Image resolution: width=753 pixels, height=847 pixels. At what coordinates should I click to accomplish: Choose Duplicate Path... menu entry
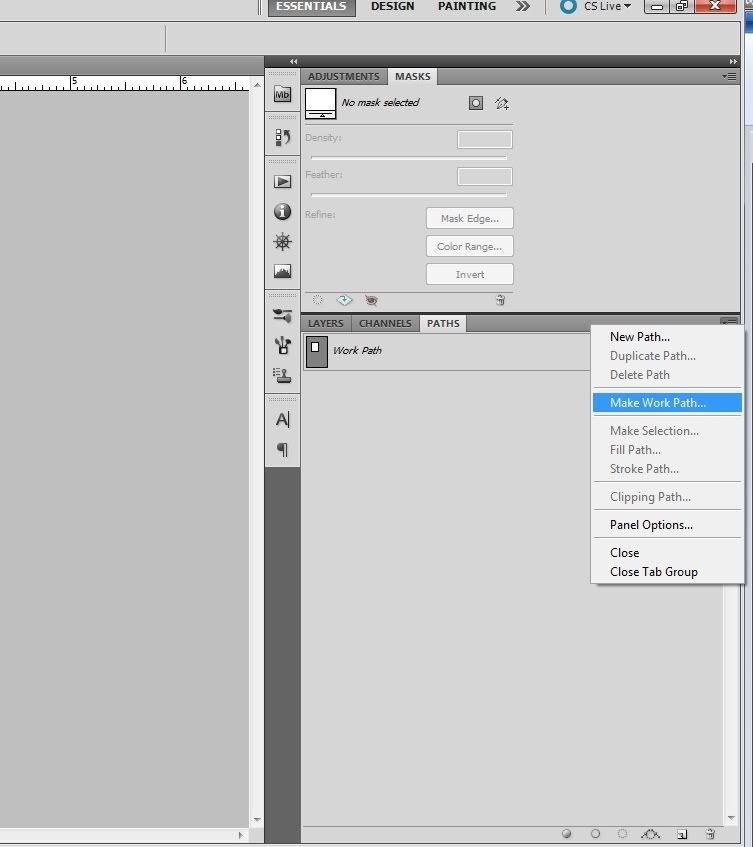coord(667,355)
